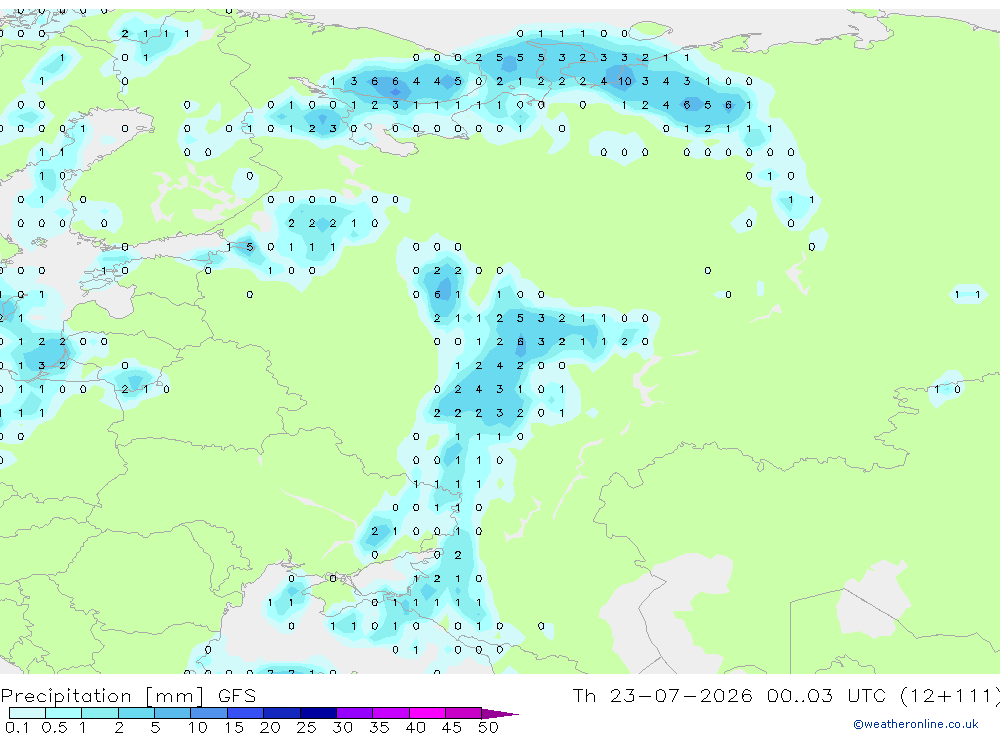Click the 0.5–1 mm legend color swatch
The height and width of the screenshot is (733, 1000).
click(64, 713)
